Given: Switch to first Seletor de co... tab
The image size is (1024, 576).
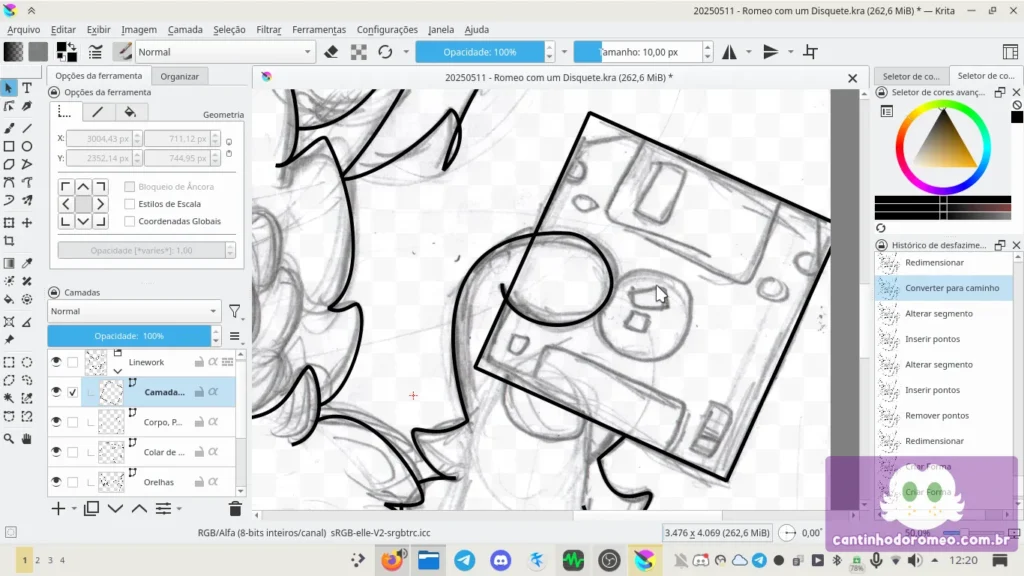Looking at the screenshot, I should pyautogui.click(x=910, y=76).
